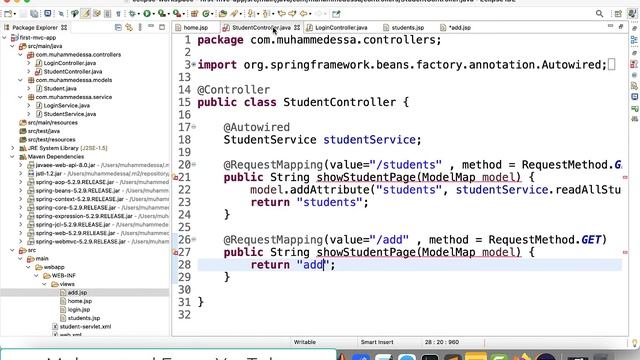This screenshot has width=640, height=360.
Task: Click the New Java Class icon
Action: pyautogui.click(x=206, y=14)
